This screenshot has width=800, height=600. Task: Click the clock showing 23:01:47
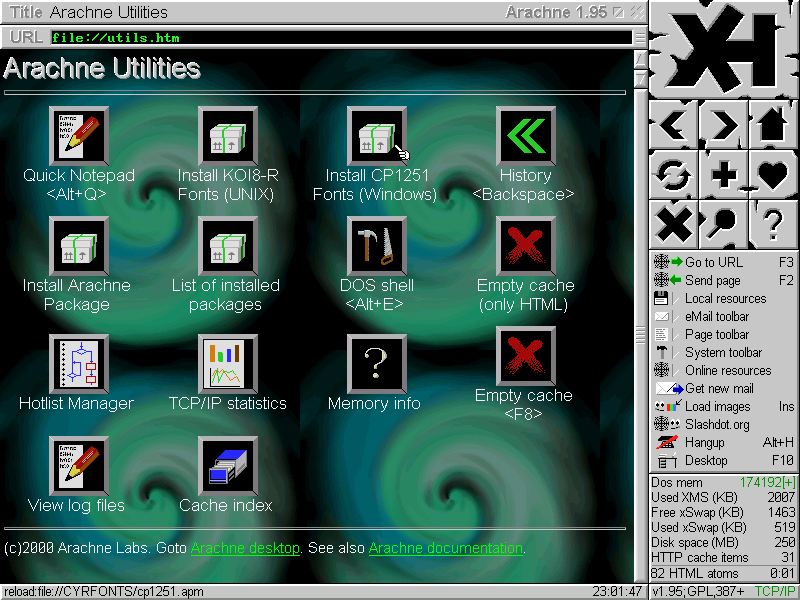[x=617, y=592]
